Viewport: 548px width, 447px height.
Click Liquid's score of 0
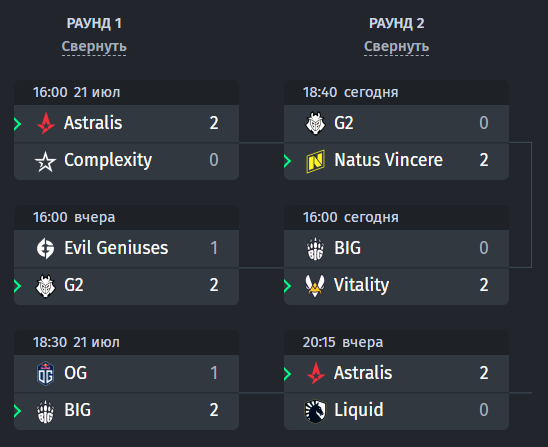click(x=484, y=410)
